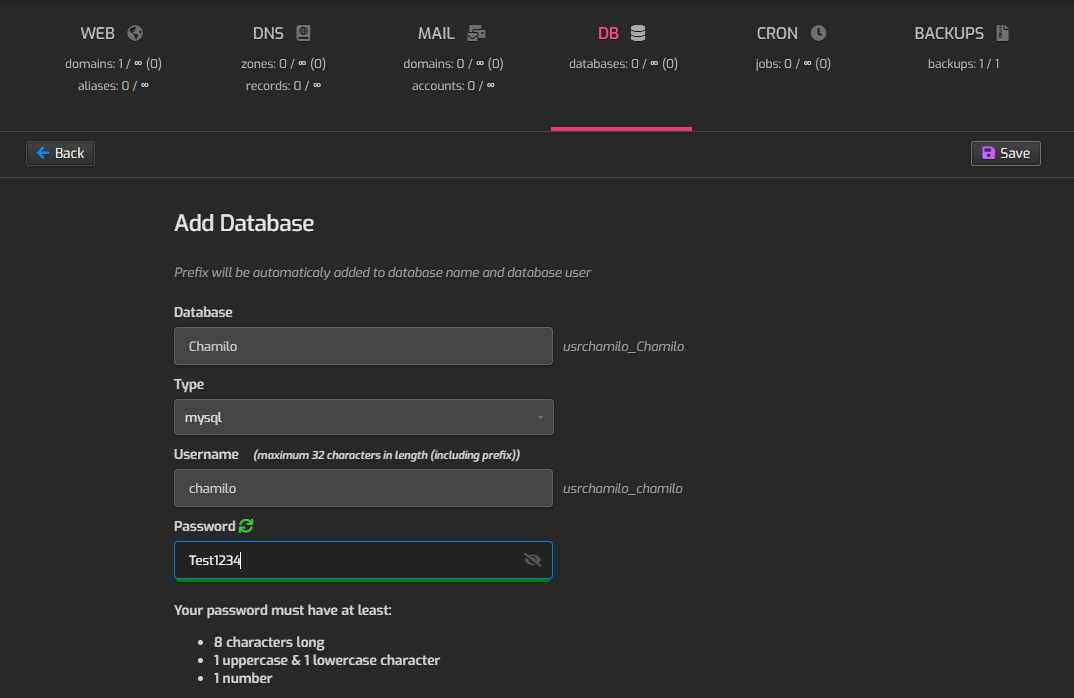The height and width of the screenshot is (698, 1074).
Task: Click the back arrow icon
Action: point(42,153)
